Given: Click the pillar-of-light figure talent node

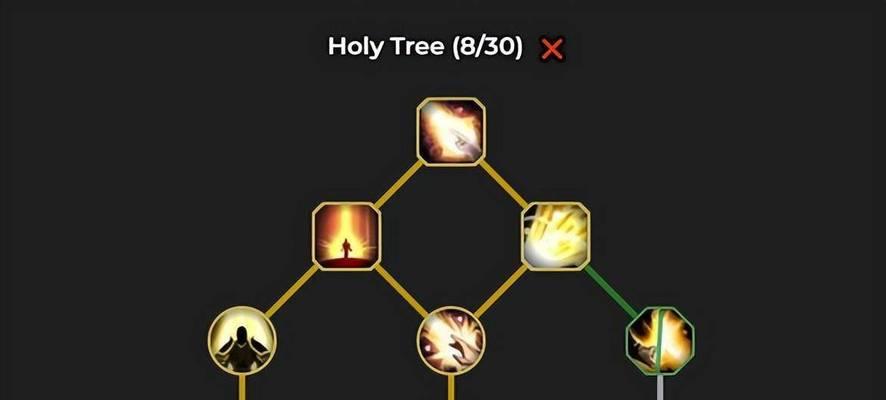Looking at the screenshot, I should [346, 236].
